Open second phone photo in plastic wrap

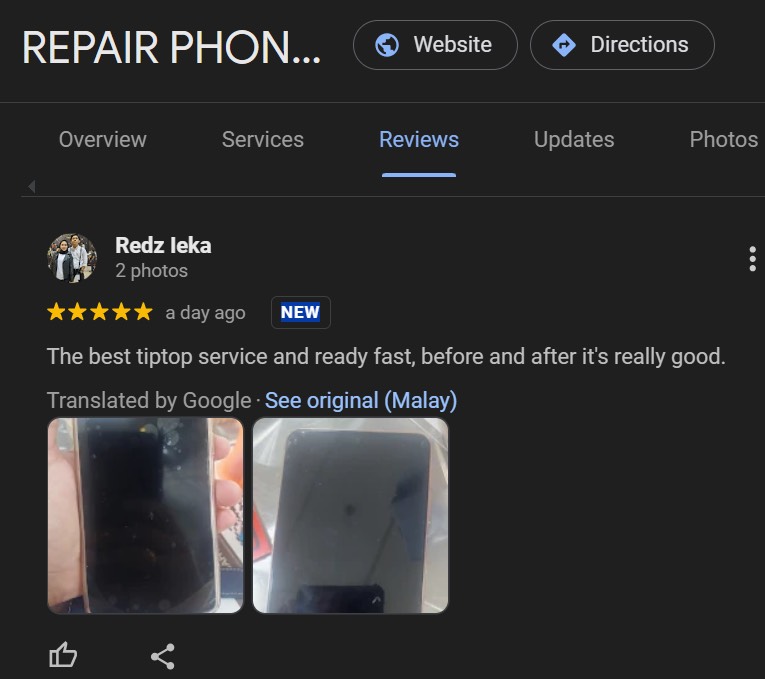[350, 516]
